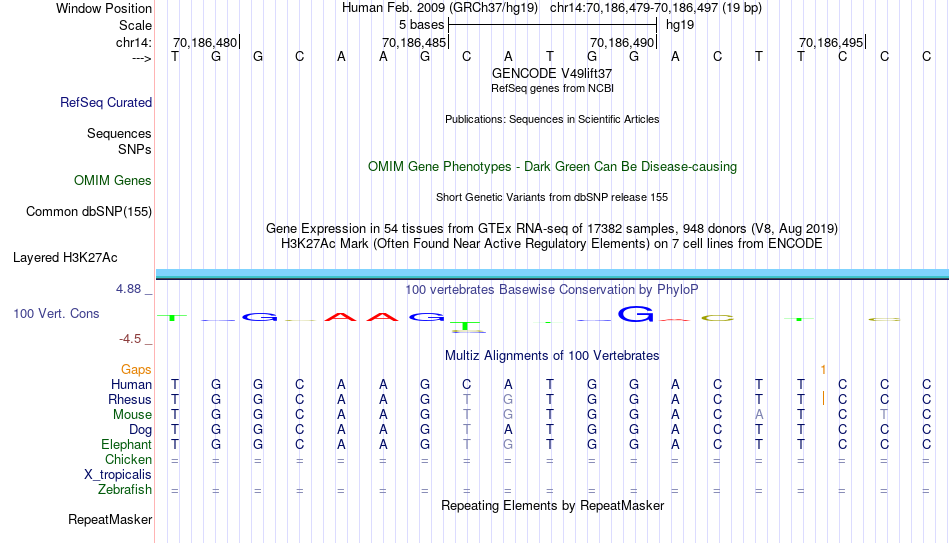
Task: Click the SNPs track label
Action: (x=135, y=149)
